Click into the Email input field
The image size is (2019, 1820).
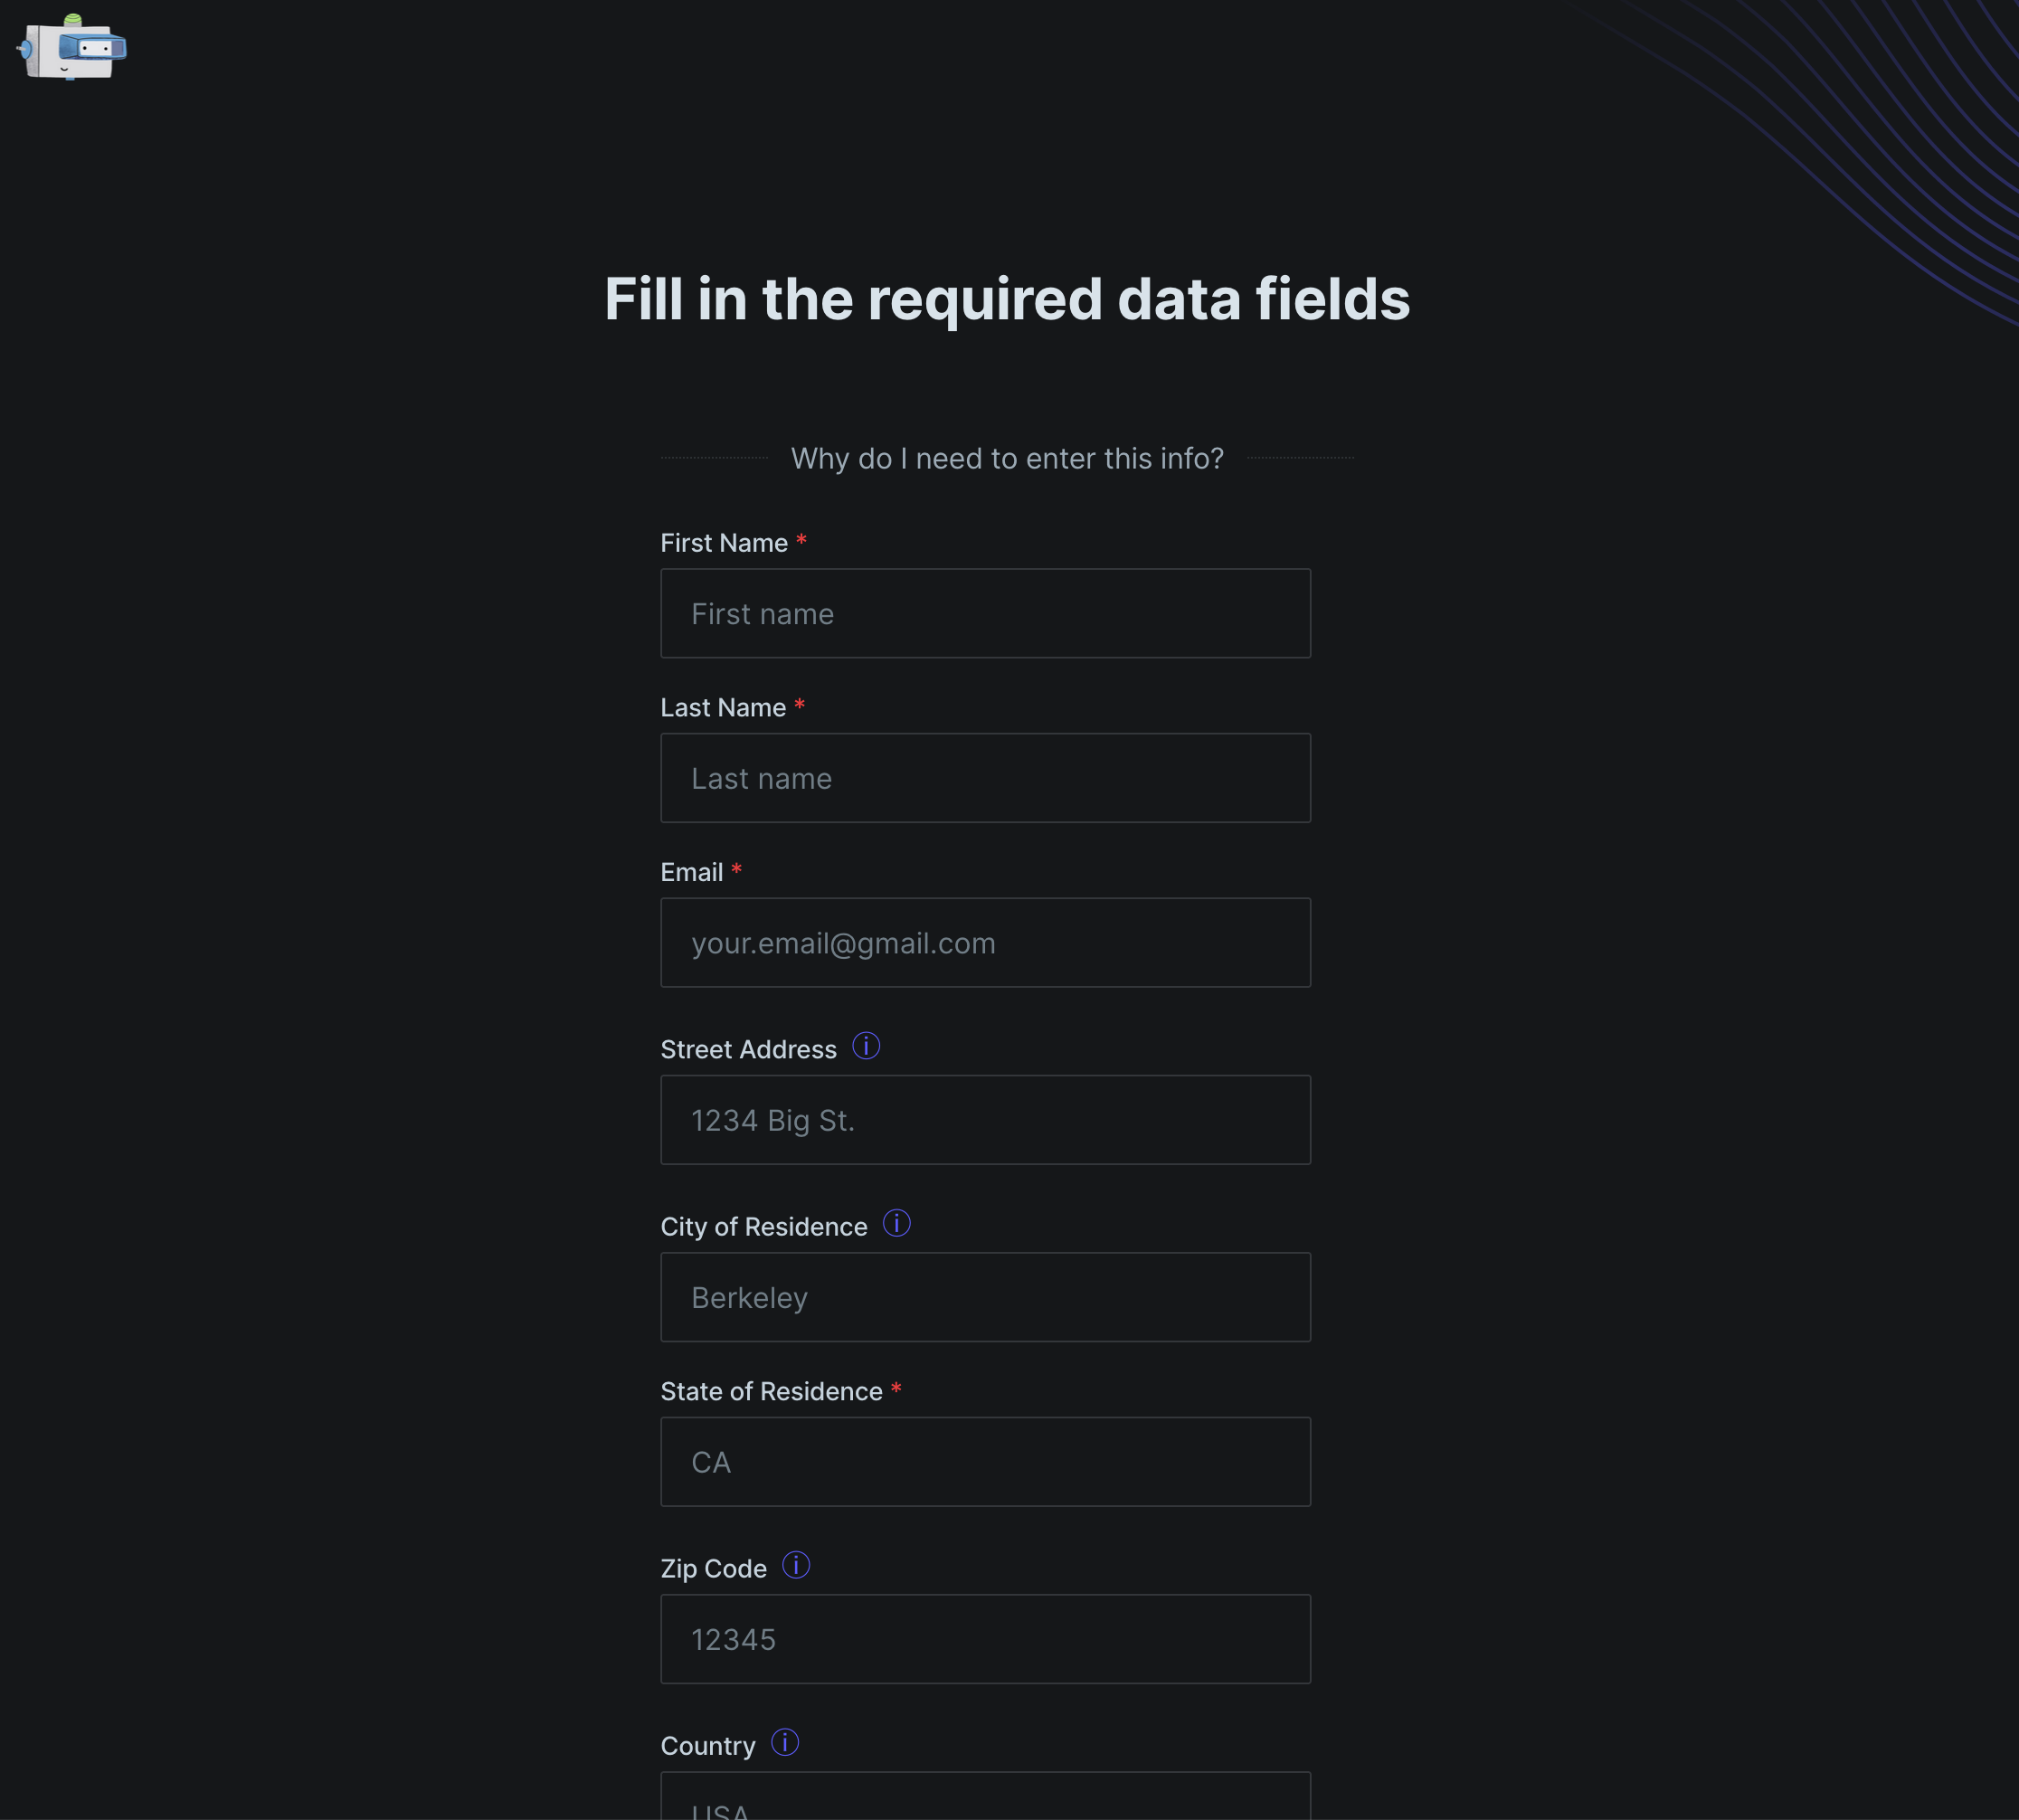[x=984, y=942]
